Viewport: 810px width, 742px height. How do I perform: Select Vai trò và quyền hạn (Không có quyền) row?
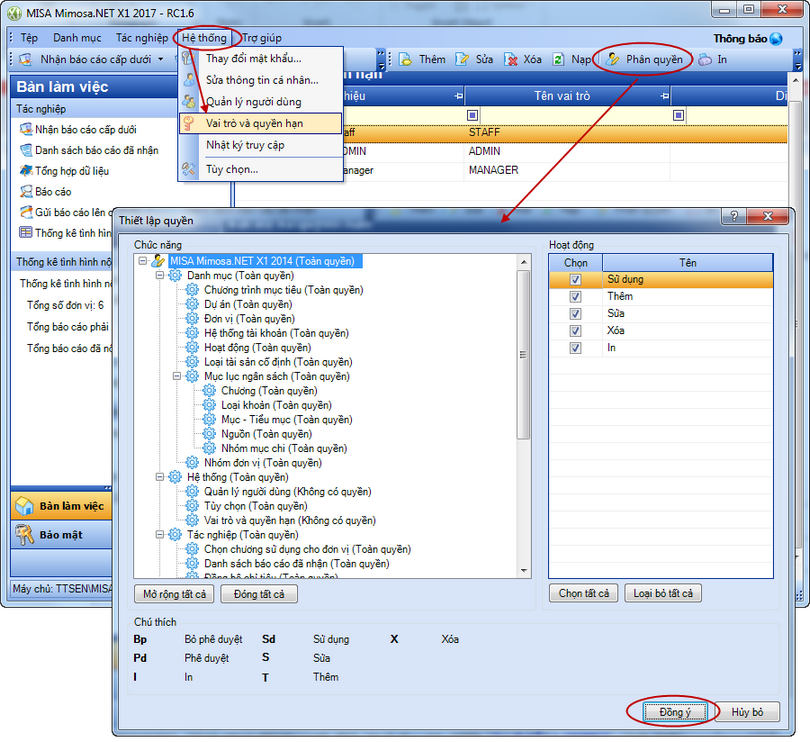click(x=290, y=520)
